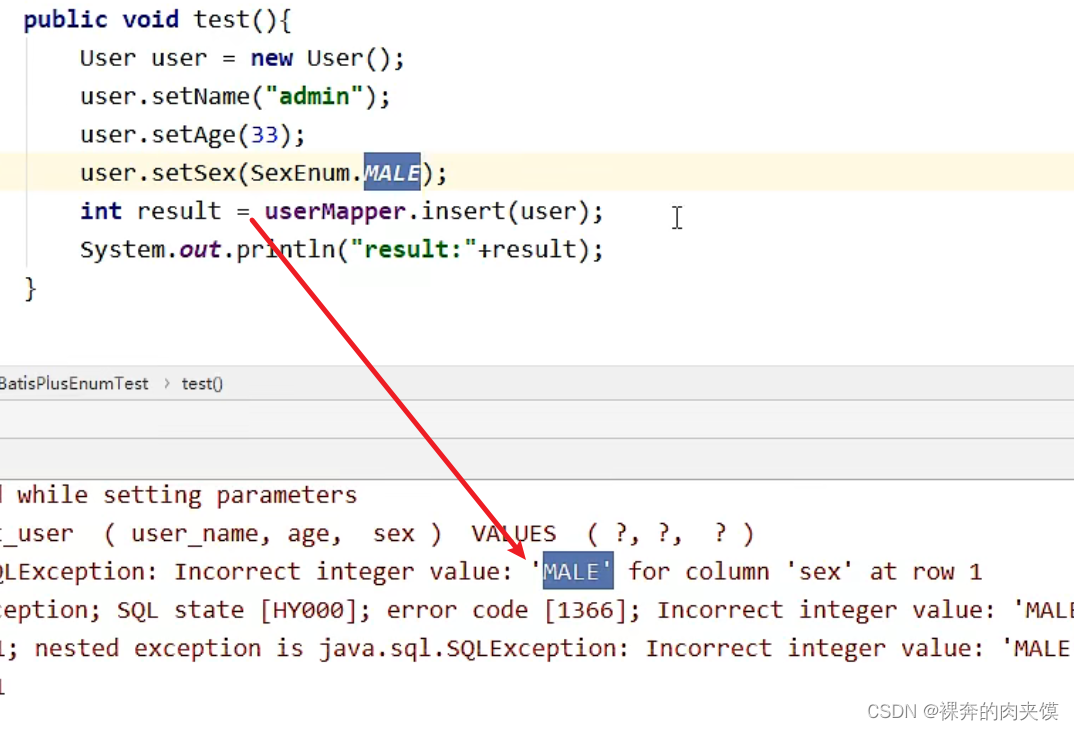Click 'out' in System.out.println
Viewport: 1074px width, 730px height.
[200, 249]
